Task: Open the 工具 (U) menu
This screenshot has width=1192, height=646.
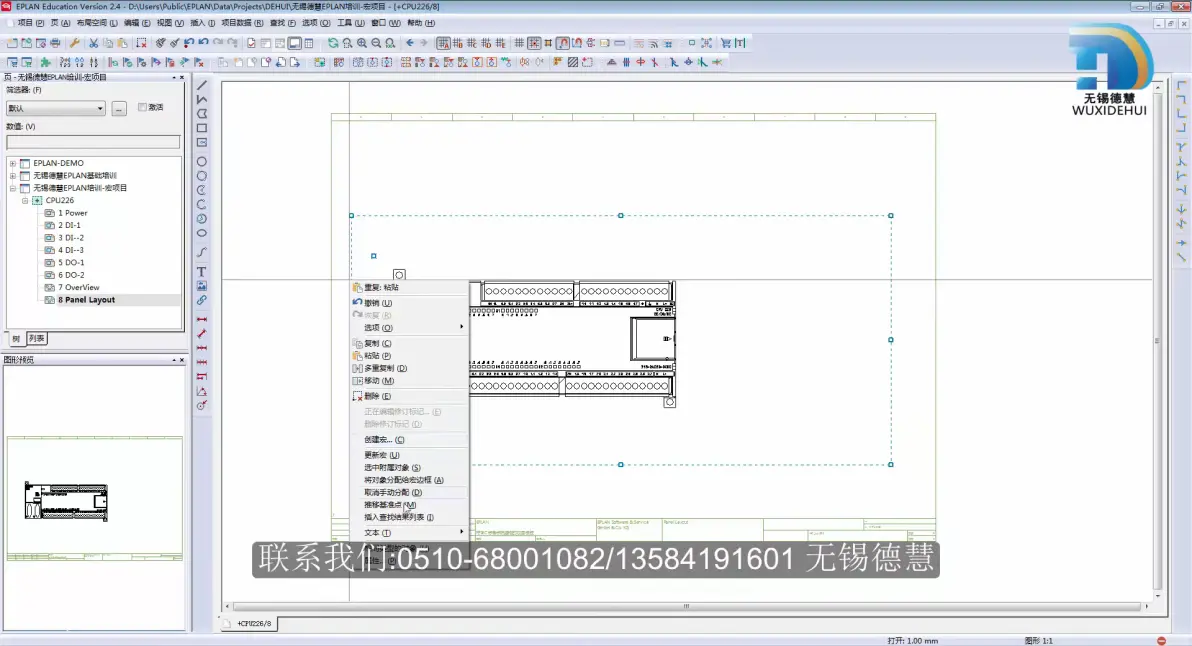Action: click(350, 23)
